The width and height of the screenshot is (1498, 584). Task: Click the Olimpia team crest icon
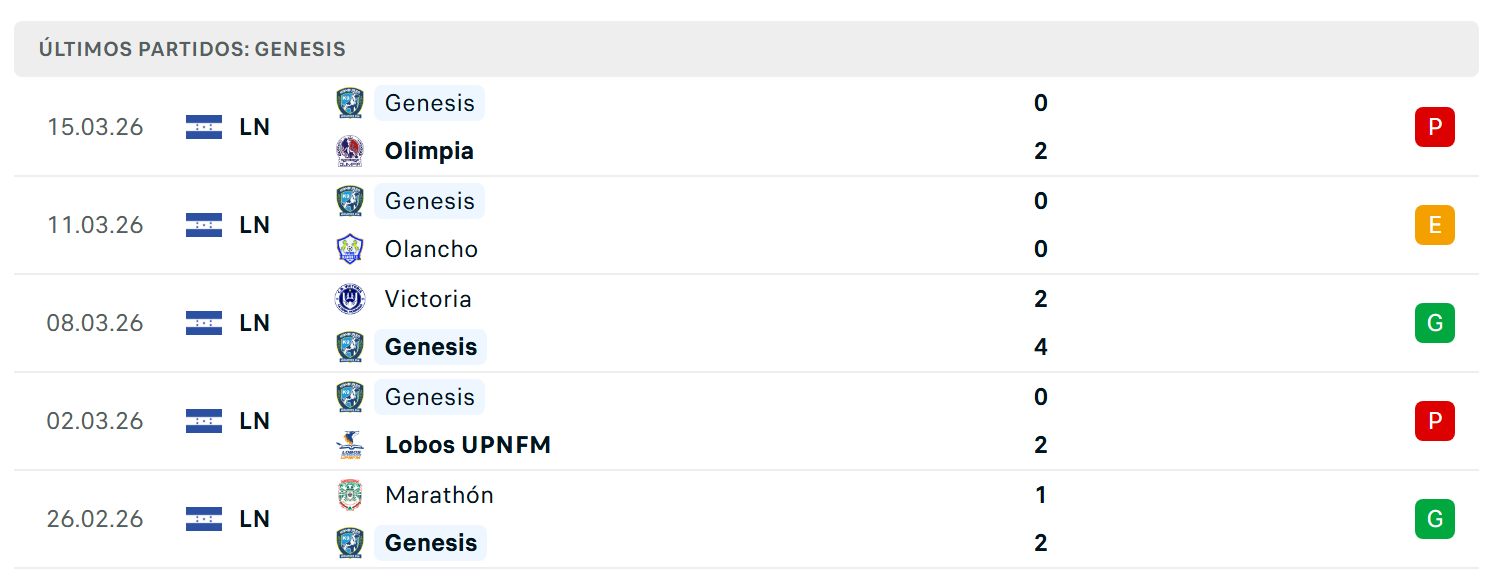pos(350,151)
